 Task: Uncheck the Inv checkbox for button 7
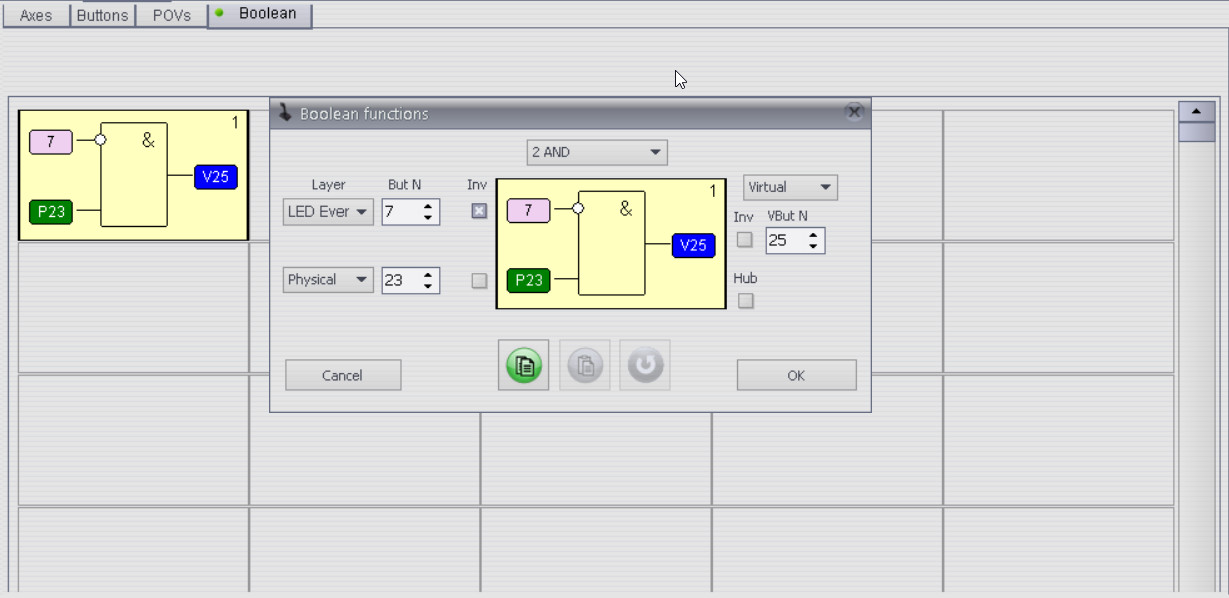coord(479,211)
